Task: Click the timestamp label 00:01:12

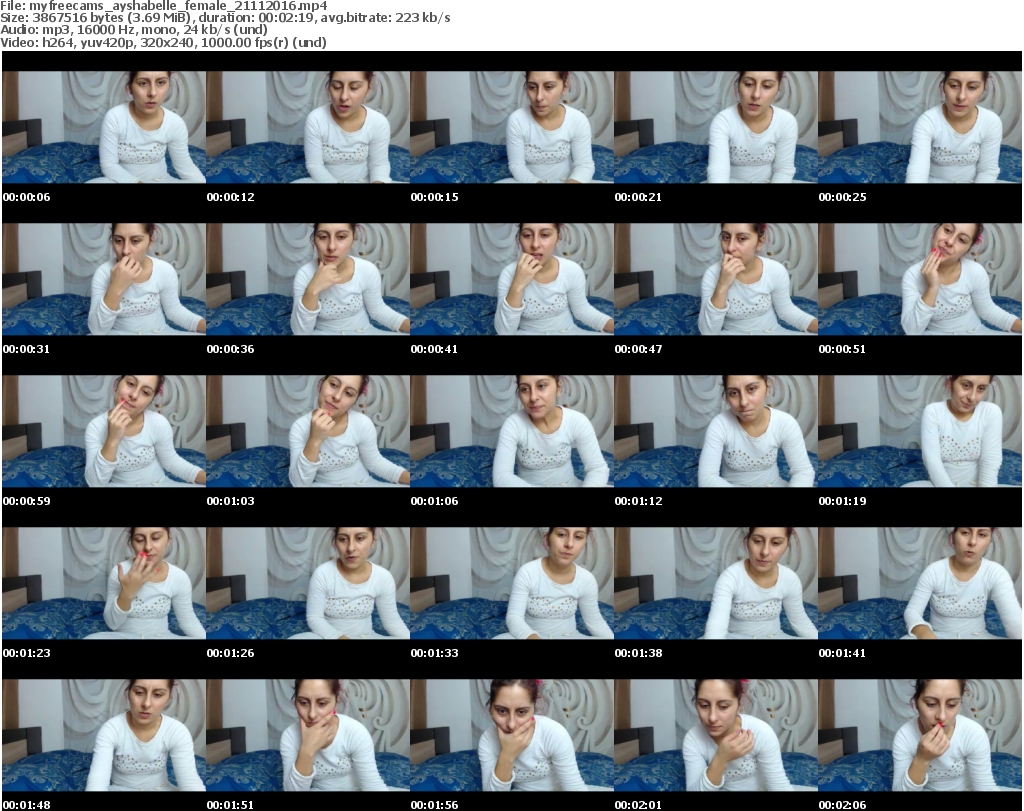Action: (638, 501)
